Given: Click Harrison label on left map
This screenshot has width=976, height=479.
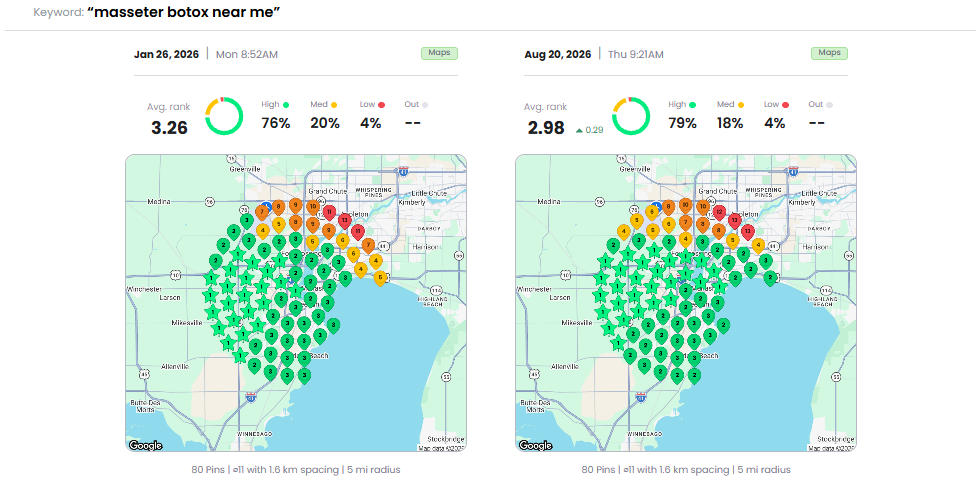Looking at the screenshot, I should point(426,247).
